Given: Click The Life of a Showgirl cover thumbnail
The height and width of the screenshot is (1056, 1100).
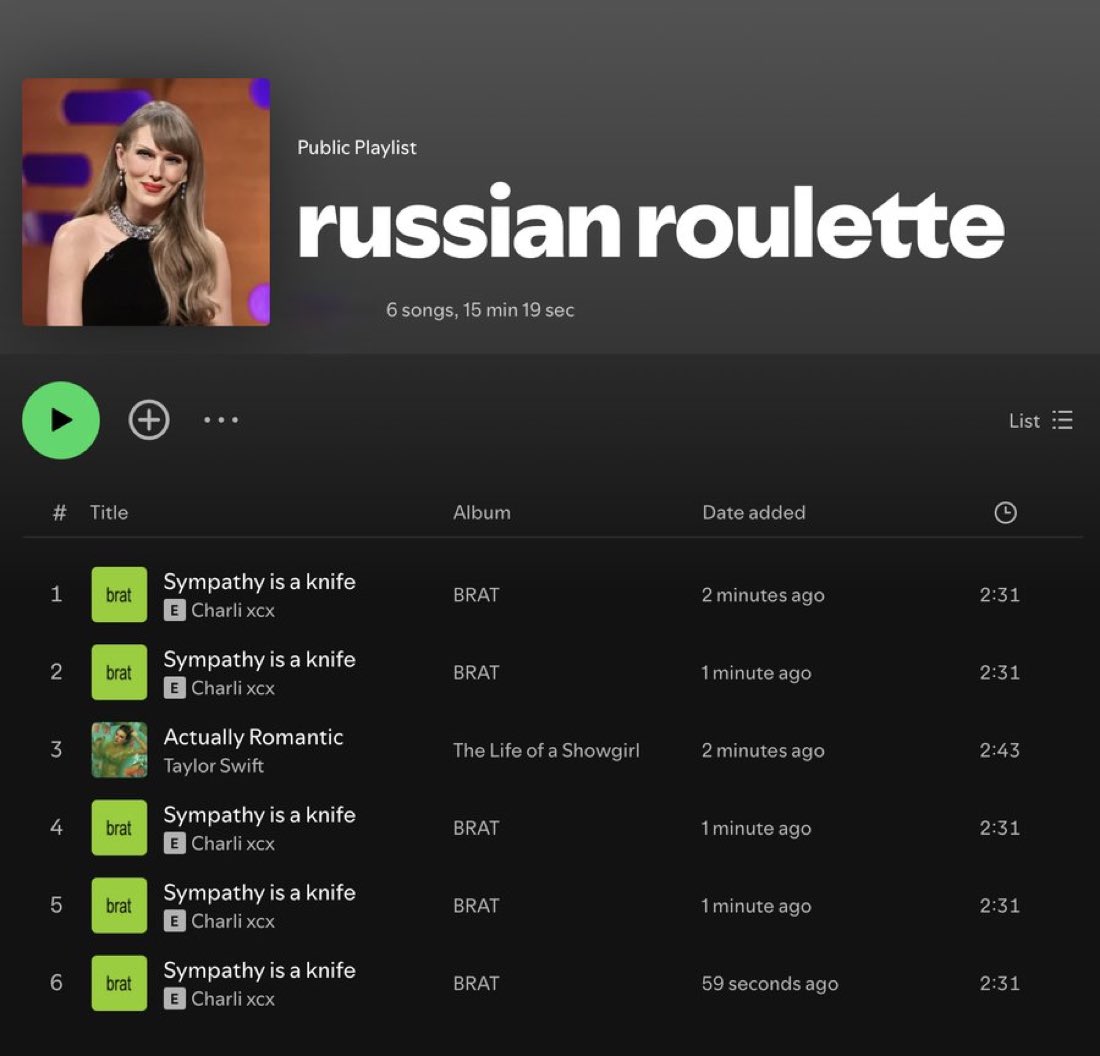Looking at the screenshot, I should [119, 750].
